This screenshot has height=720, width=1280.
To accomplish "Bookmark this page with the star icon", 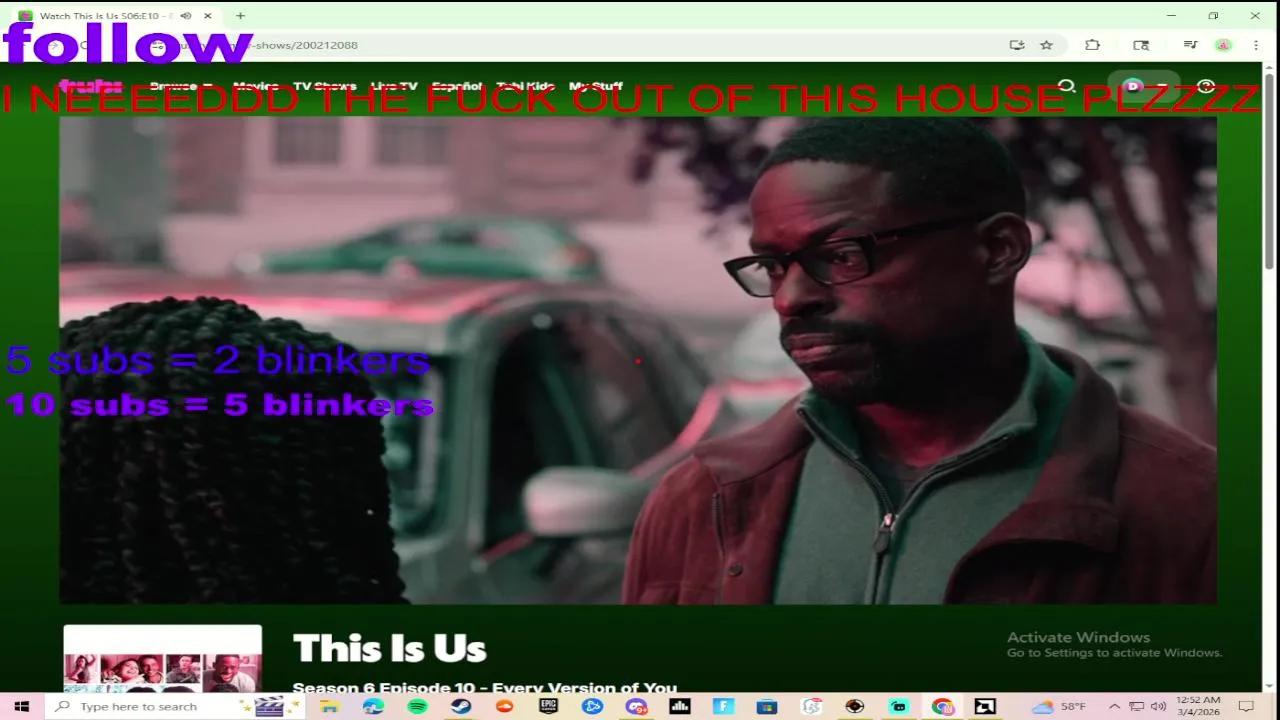I will 1046,45.
